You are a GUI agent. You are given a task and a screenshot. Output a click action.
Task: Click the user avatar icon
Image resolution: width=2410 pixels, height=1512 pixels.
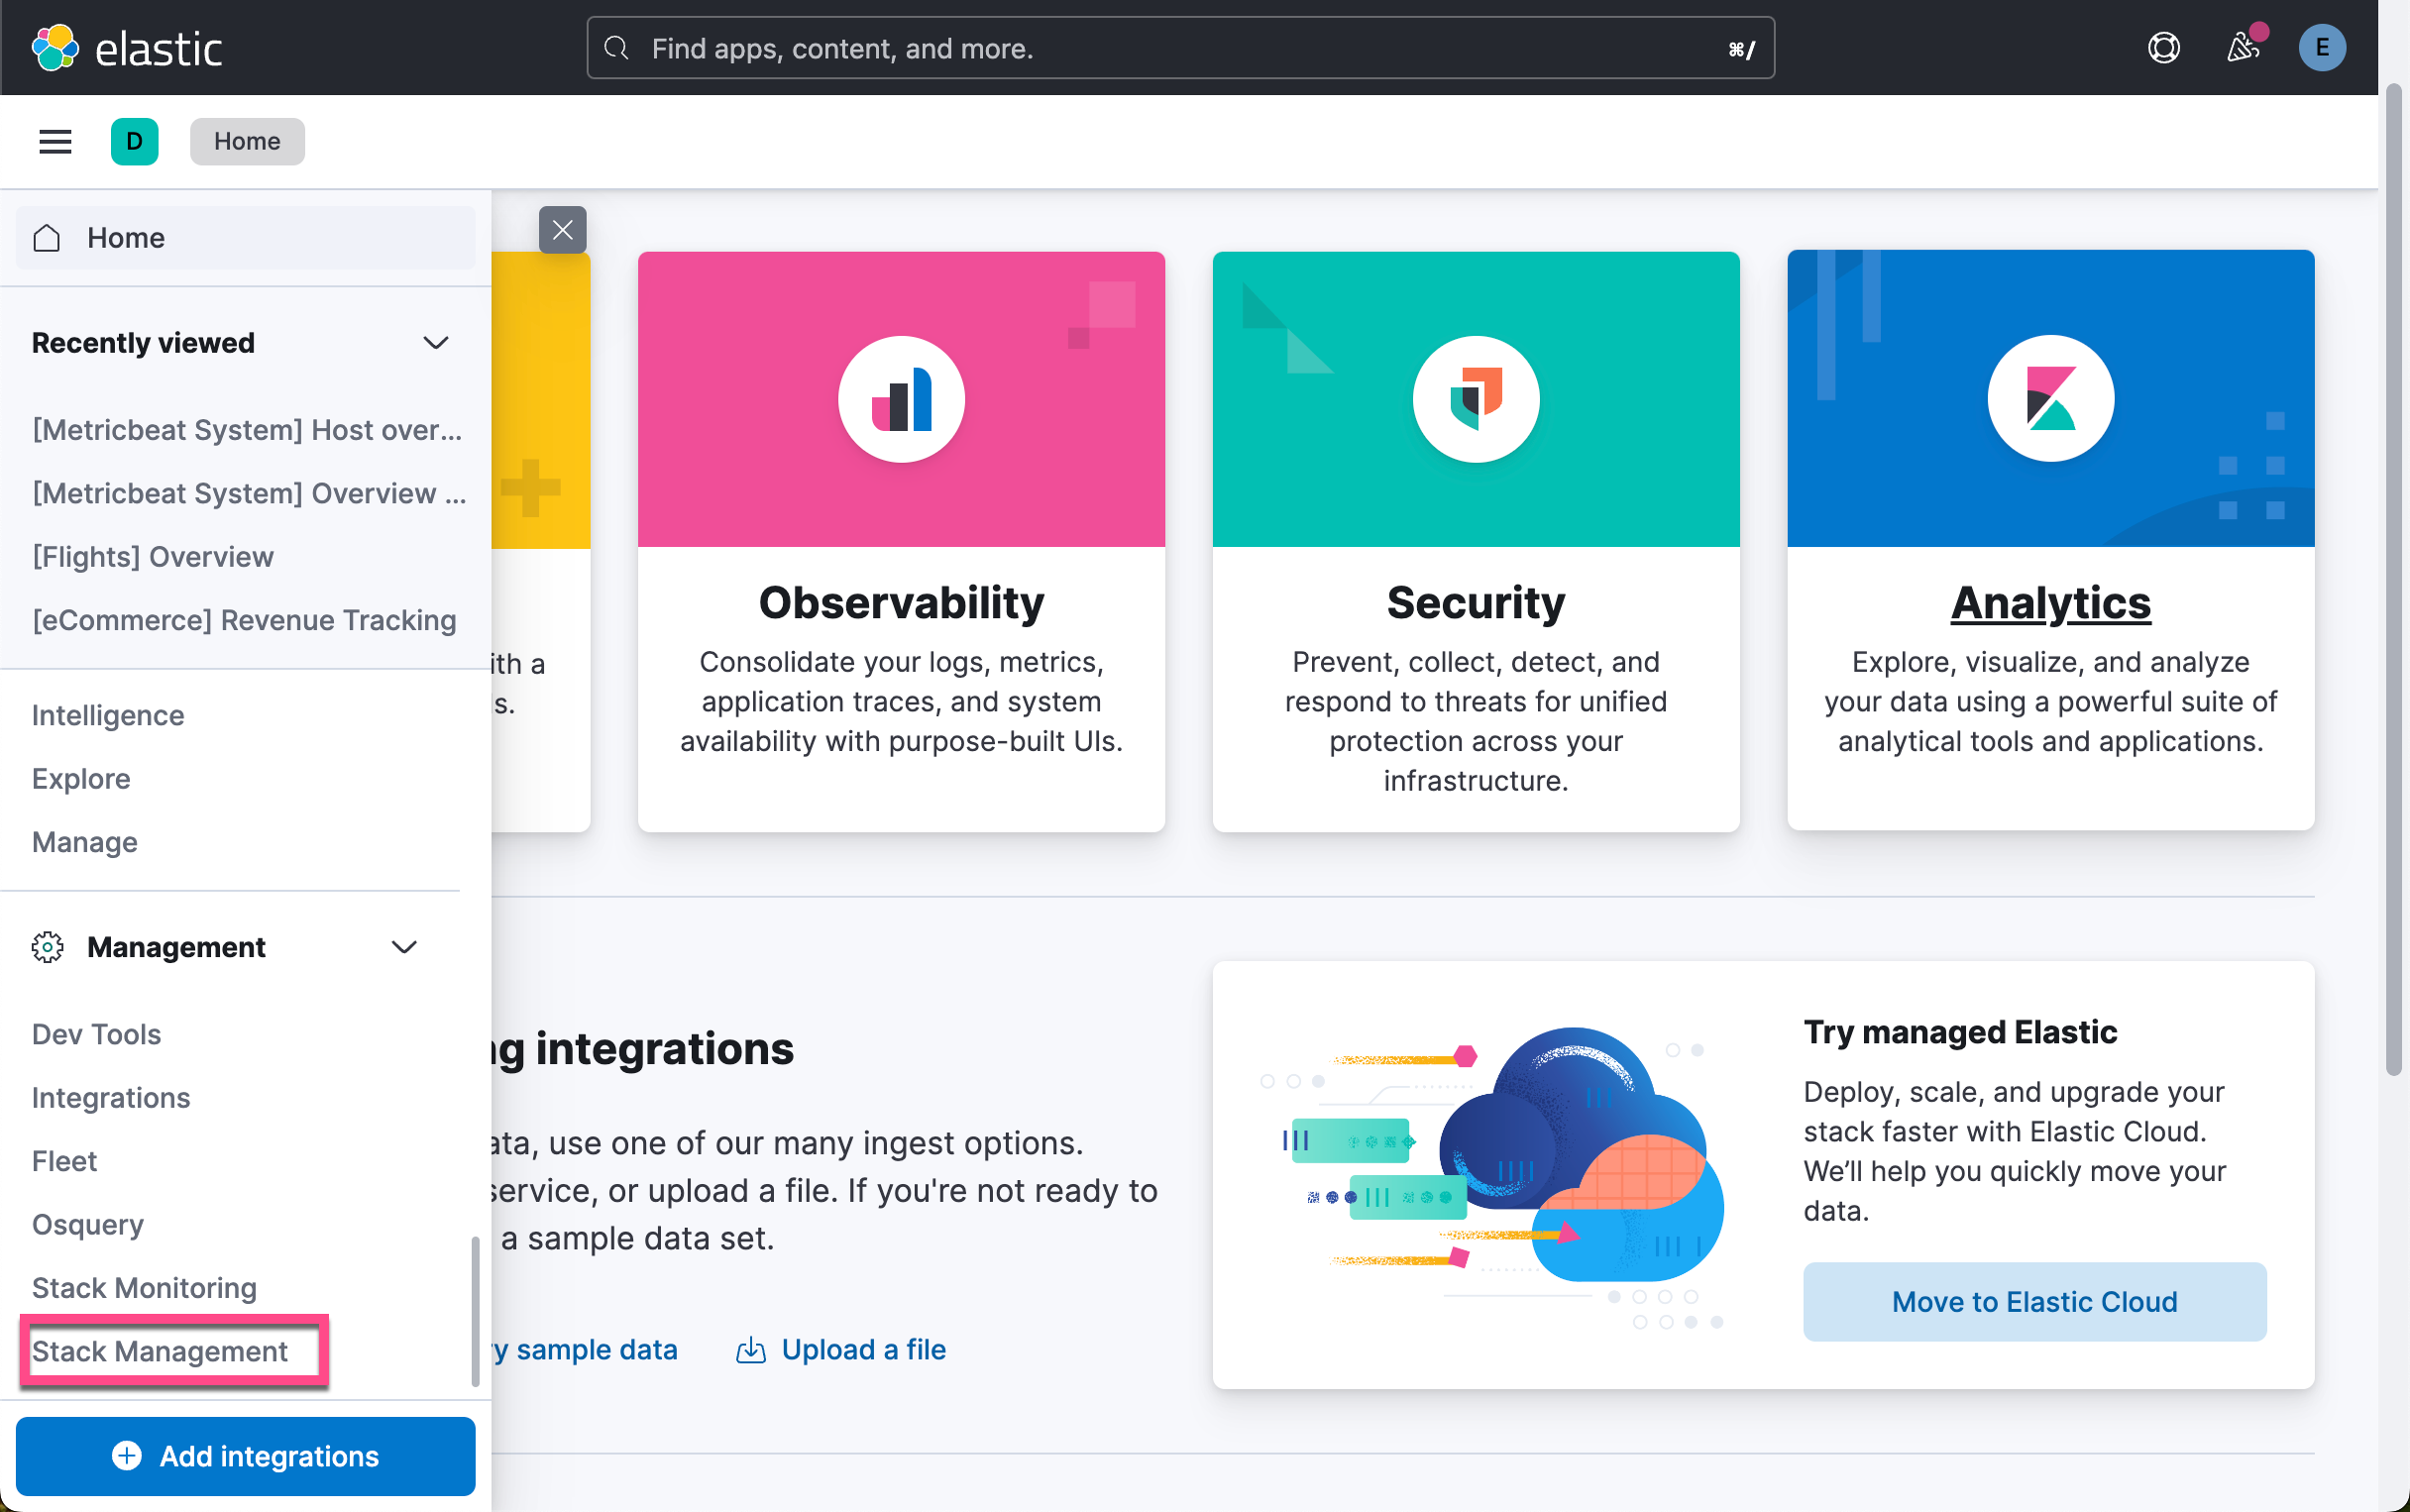pos(2322,47)
